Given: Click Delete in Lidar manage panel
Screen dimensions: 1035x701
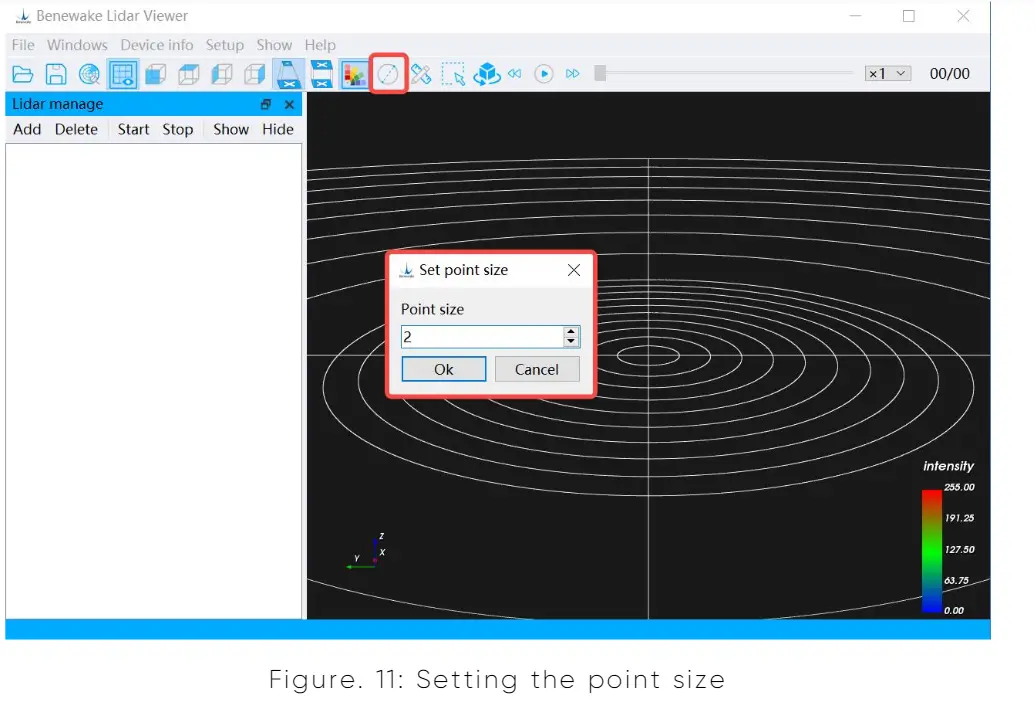Looking at the screenshot, I should 76,129.
